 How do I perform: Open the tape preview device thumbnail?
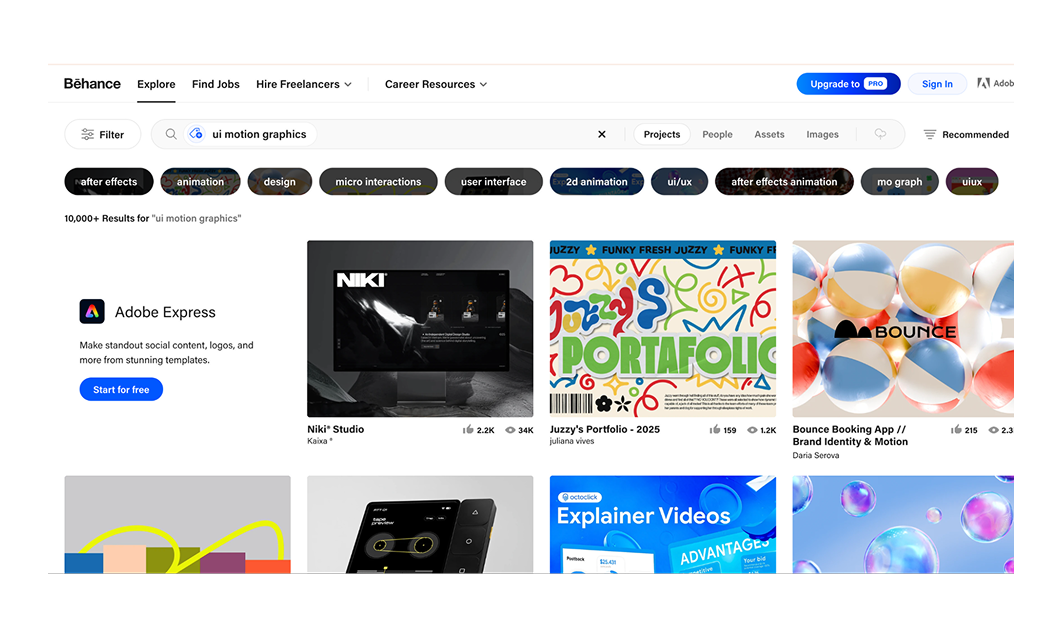420,525
